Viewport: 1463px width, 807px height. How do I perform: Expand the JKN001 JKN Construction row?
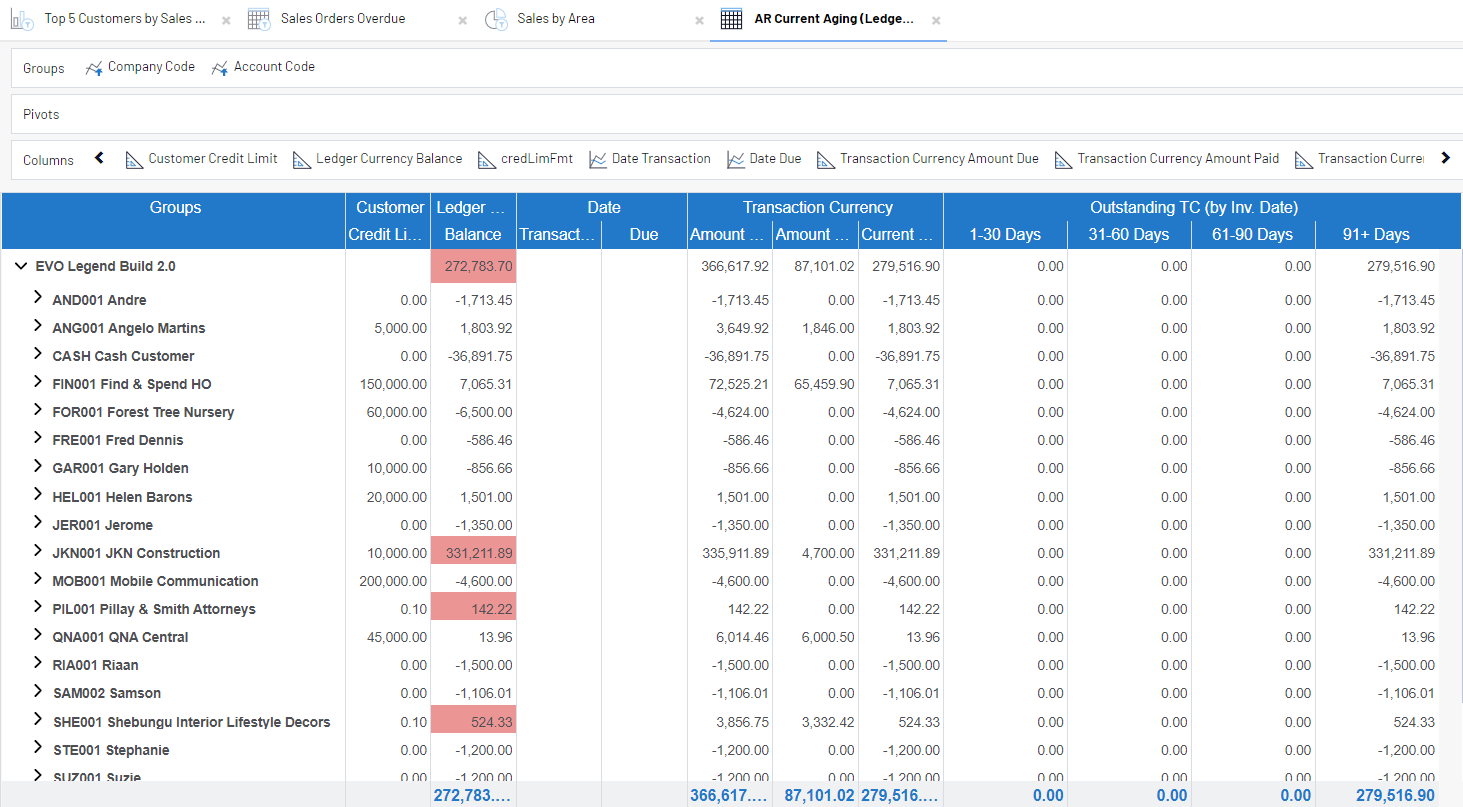tap(38, 552)
